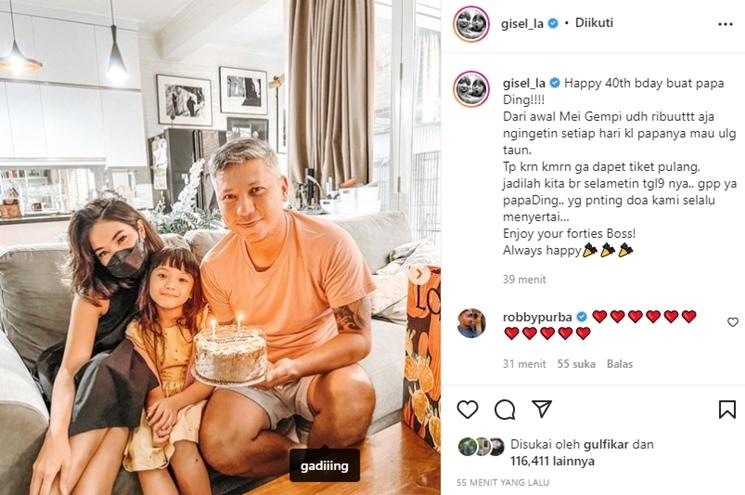
Task: Go to next photo carousel arrow
Action: pos(420,274)
